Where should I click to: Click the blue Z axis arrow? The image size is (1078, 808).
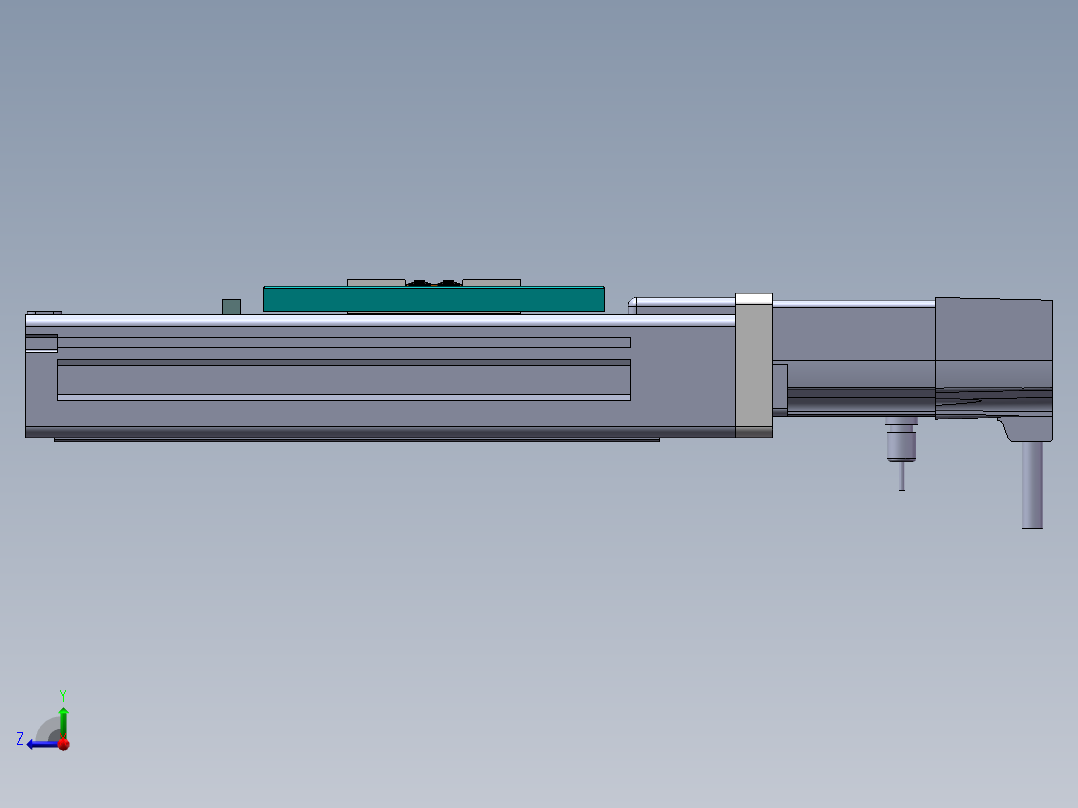click(x=38, y=744)
